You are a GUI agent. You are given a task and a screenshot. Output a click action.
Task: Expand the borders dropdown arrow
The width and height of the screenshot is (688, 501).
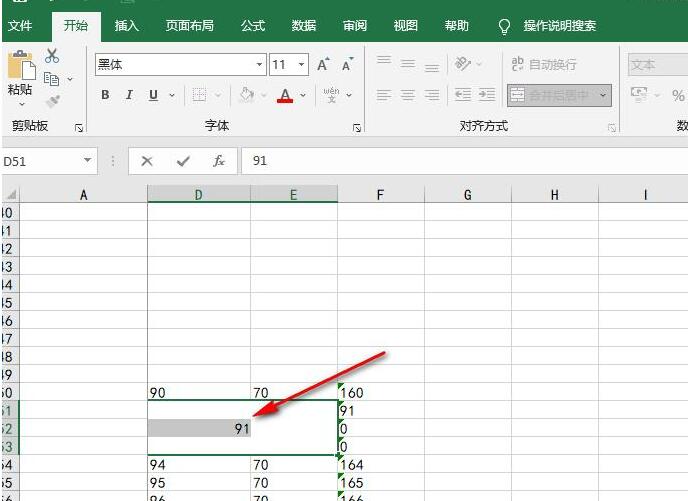coord(218,95)
